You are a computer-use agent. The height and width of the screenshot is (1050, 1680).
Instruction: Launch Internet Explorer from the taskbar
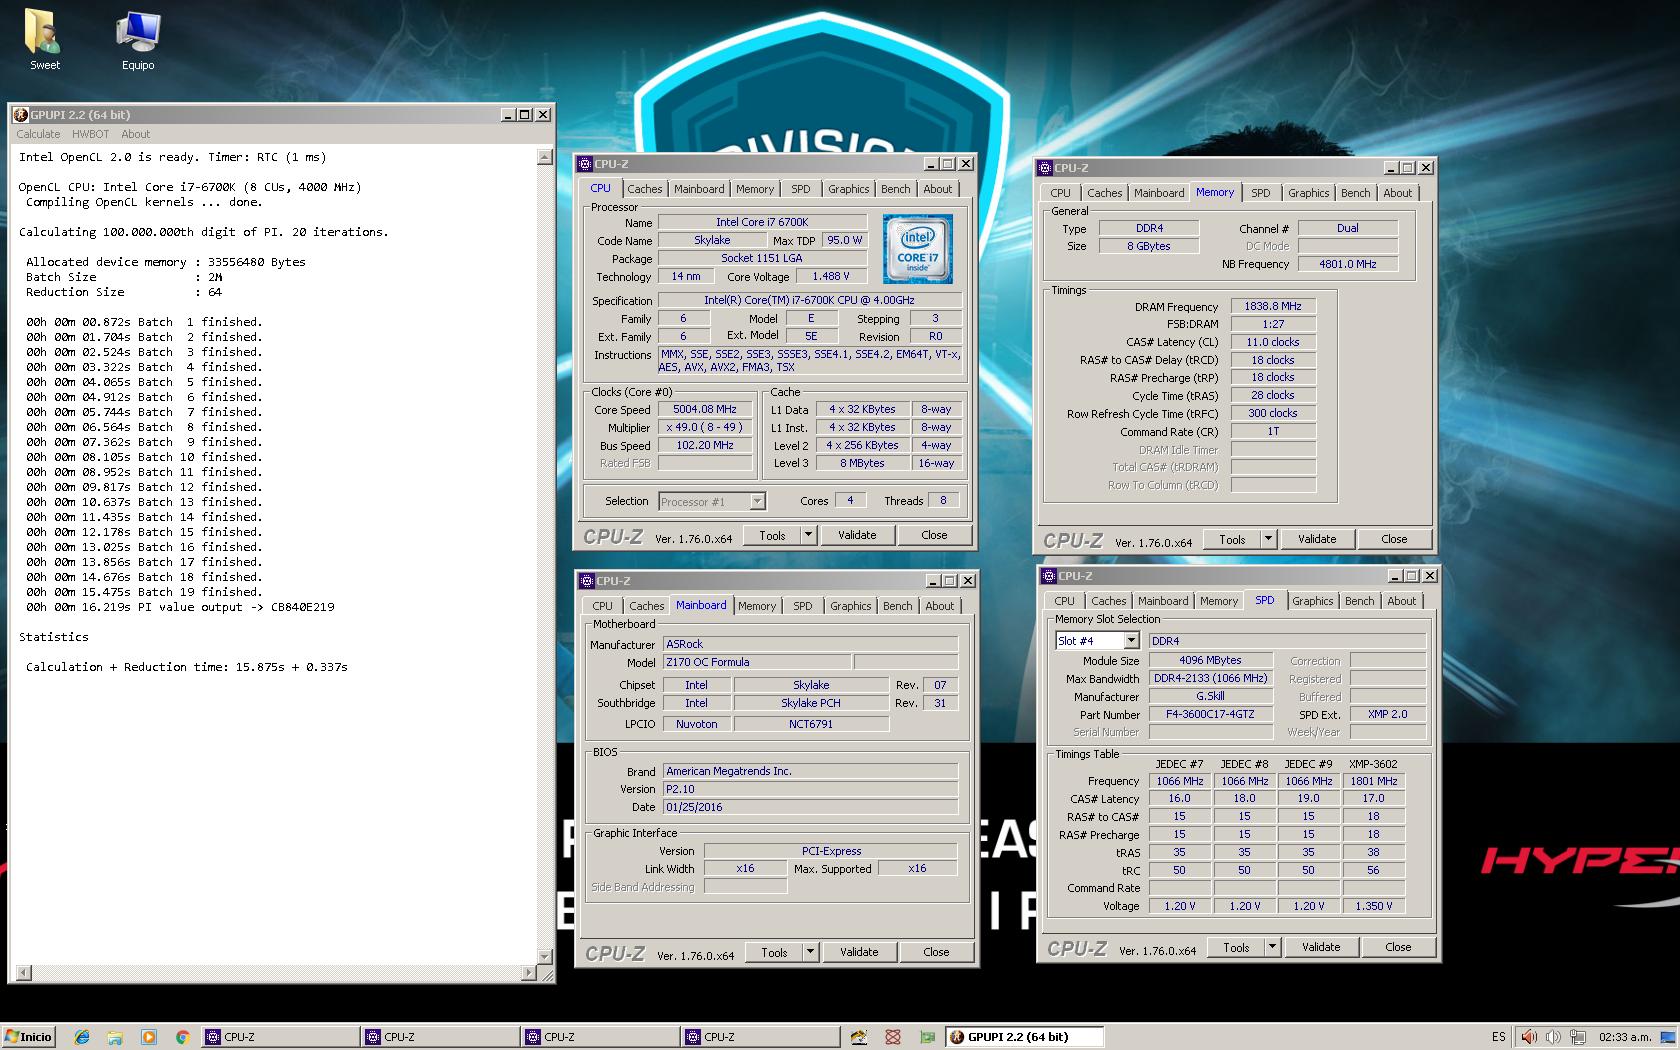tap(82, 1037)
